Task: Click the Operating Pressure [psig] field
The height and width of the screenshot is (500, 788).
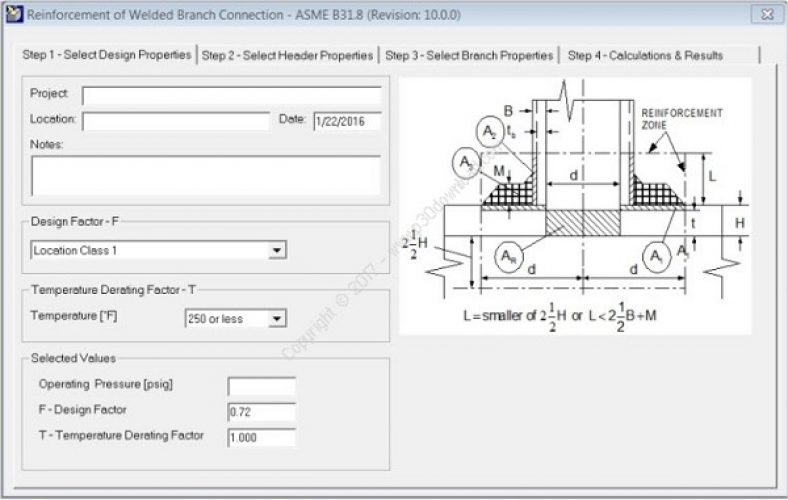Action: pyautogui.click(x=261, y=386)
